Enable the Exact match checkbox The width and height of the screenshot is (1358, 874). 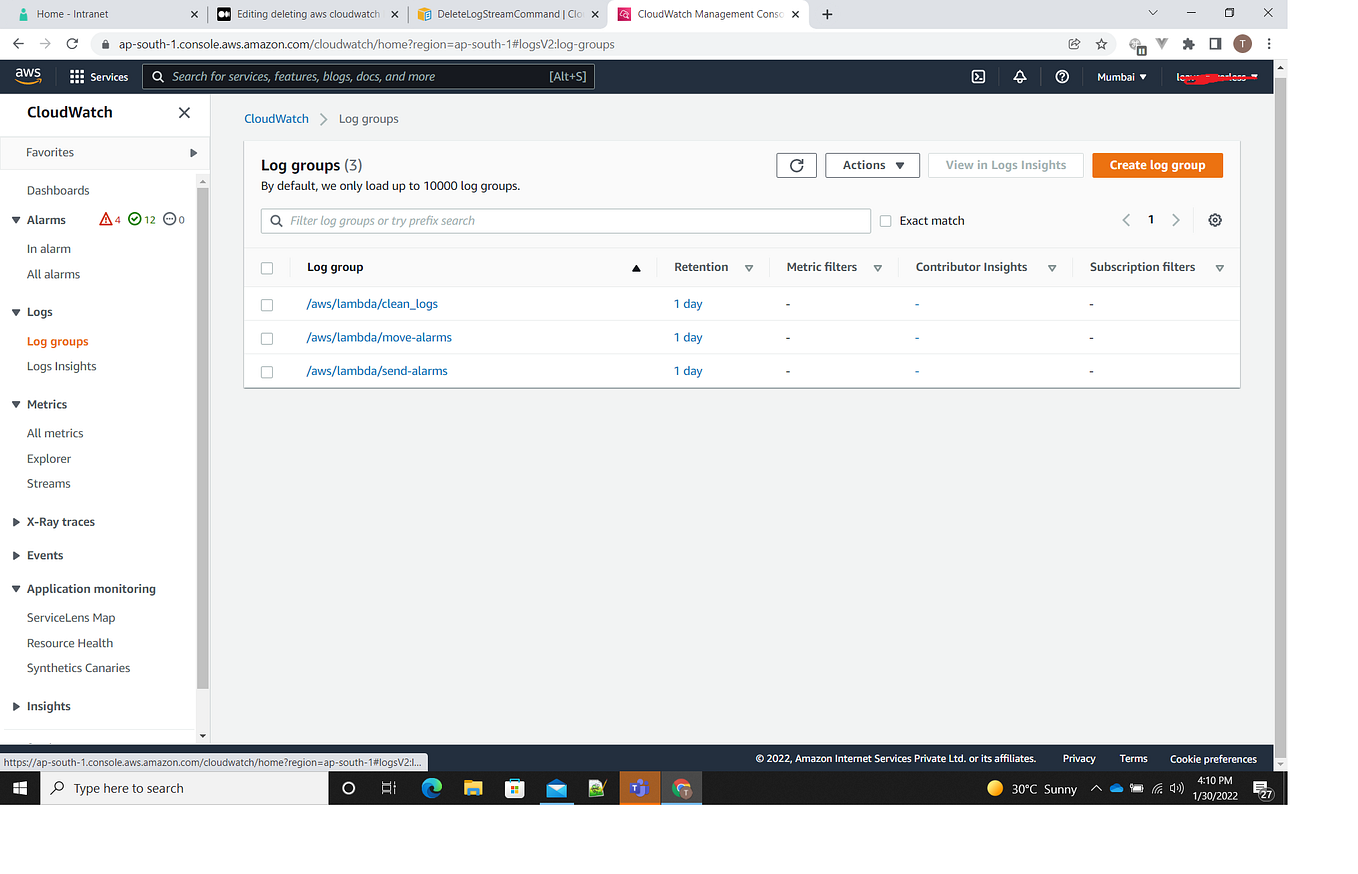coord(885,220)
